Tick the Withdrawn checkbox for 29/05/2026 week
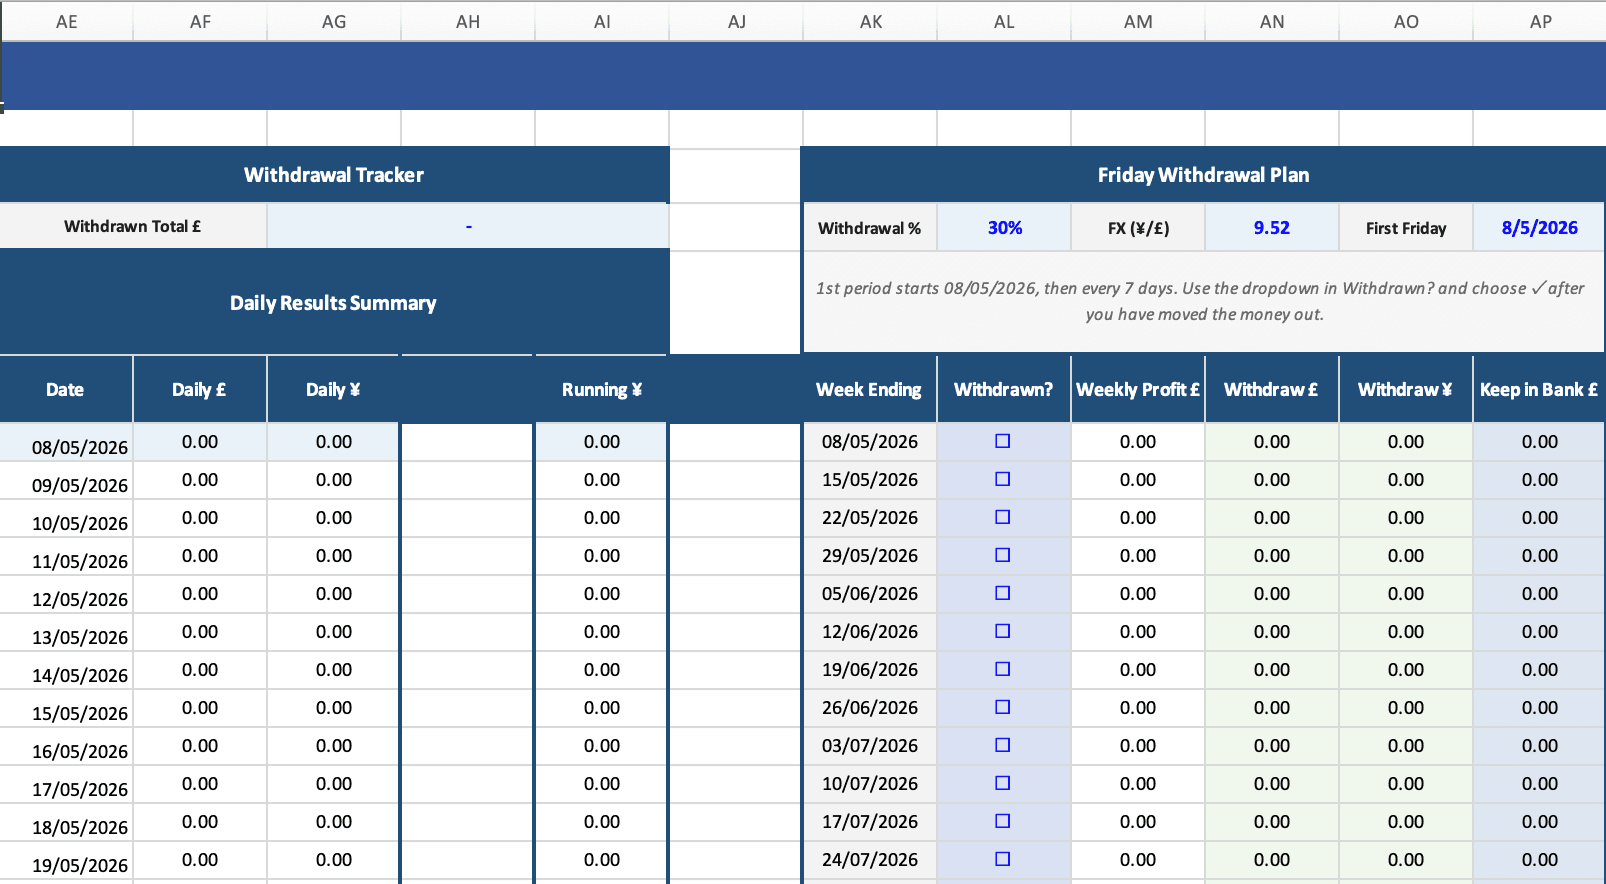This screenshot has height=884, width=1606. point(1003,555)
